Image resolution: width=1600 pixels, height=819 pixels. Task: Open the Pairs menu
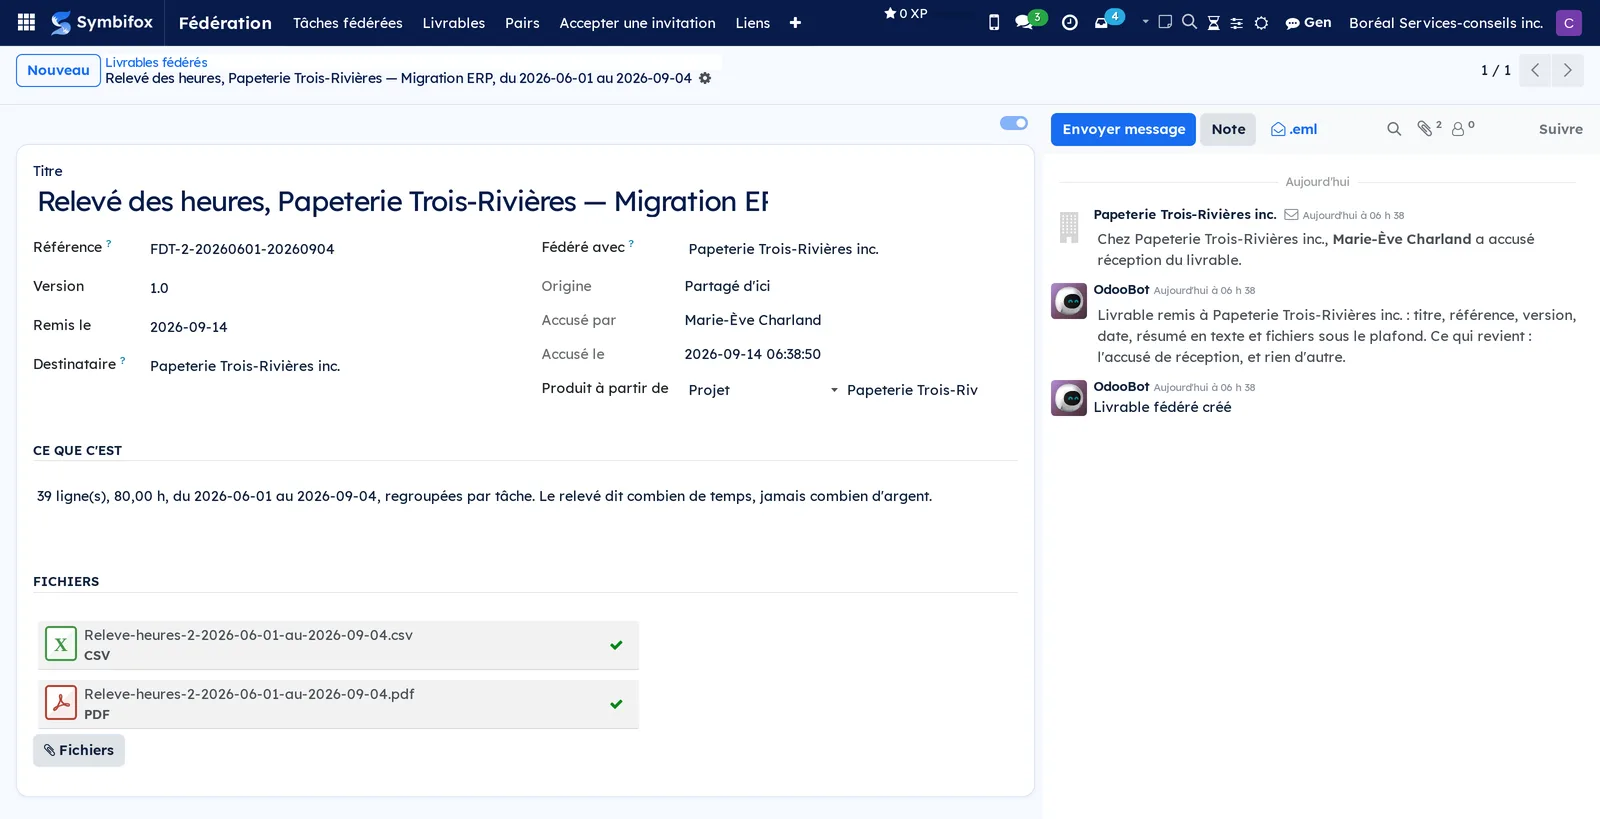[x=522, y=22]
